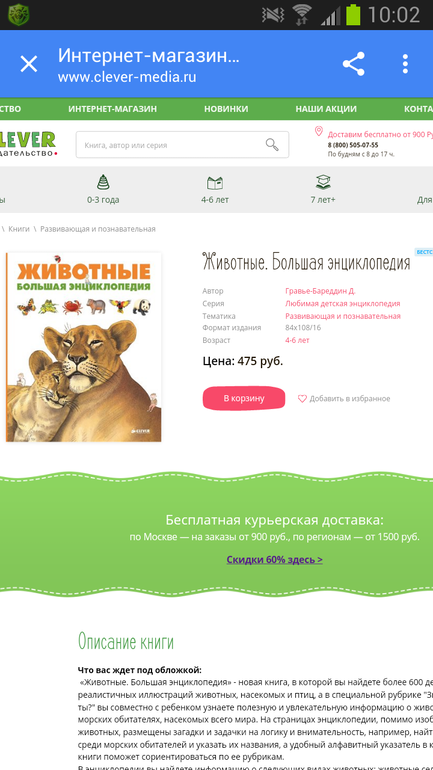This screenshot has height=770, width=433.
Task: Toggle heart icon Добавить в избранное
Action: (302, 399)
